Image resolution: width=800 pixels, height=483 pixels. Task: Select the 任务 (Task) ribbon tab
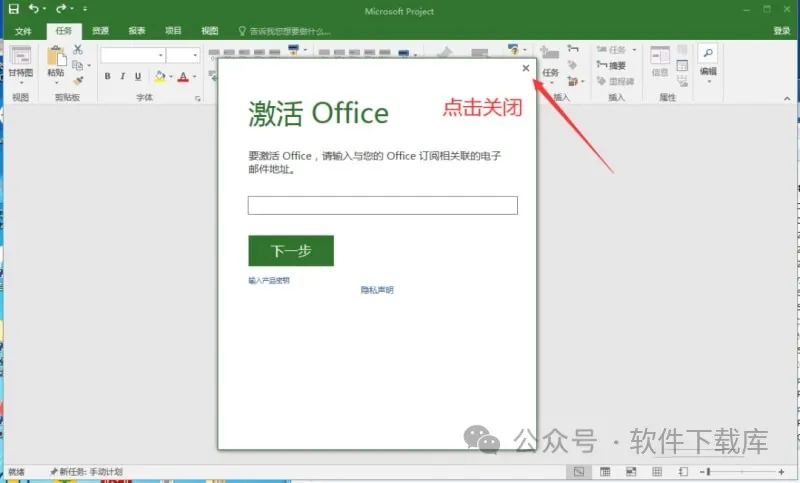tap(64, 31)
